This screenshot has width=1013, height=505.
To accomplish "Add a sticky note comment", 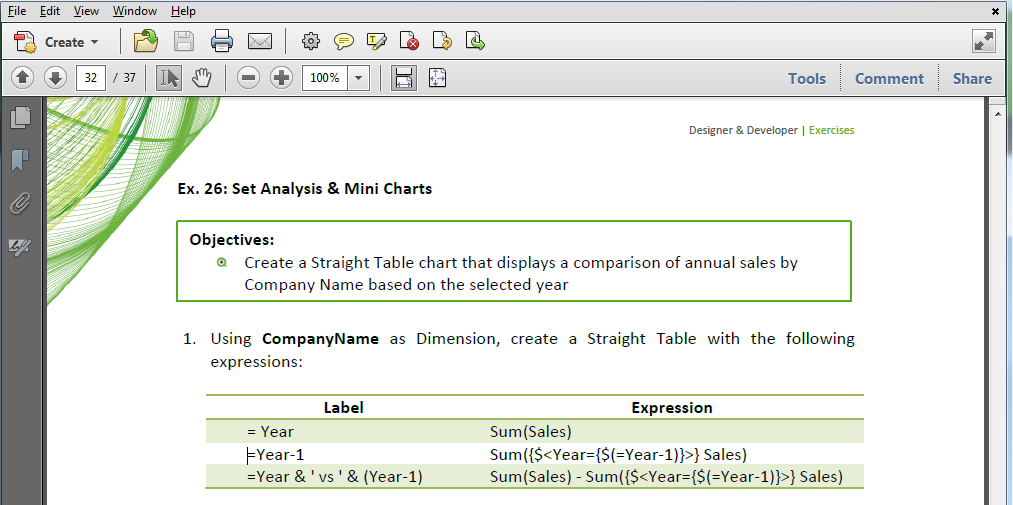I will pyautogui.click(x=344, y=42).
